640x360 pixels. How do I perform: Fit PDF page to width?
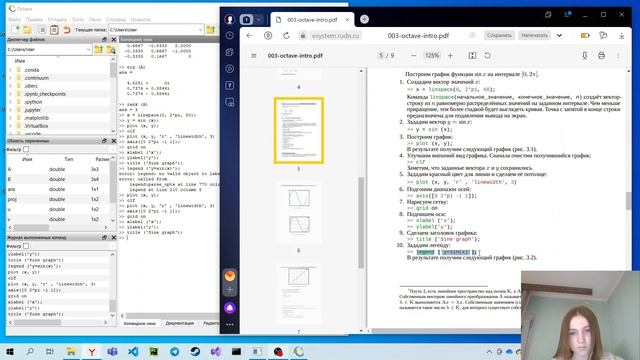pyautogui.click(x=472, y=56)
